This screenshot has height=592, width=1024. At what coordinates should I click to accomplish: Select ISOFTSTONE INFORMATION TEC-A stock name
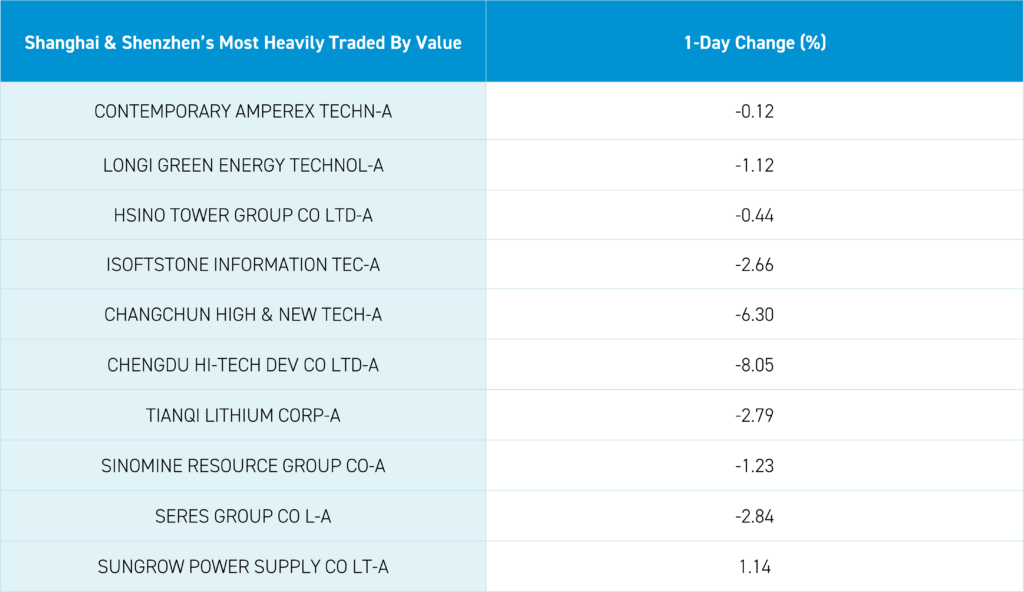coord(243,265)
